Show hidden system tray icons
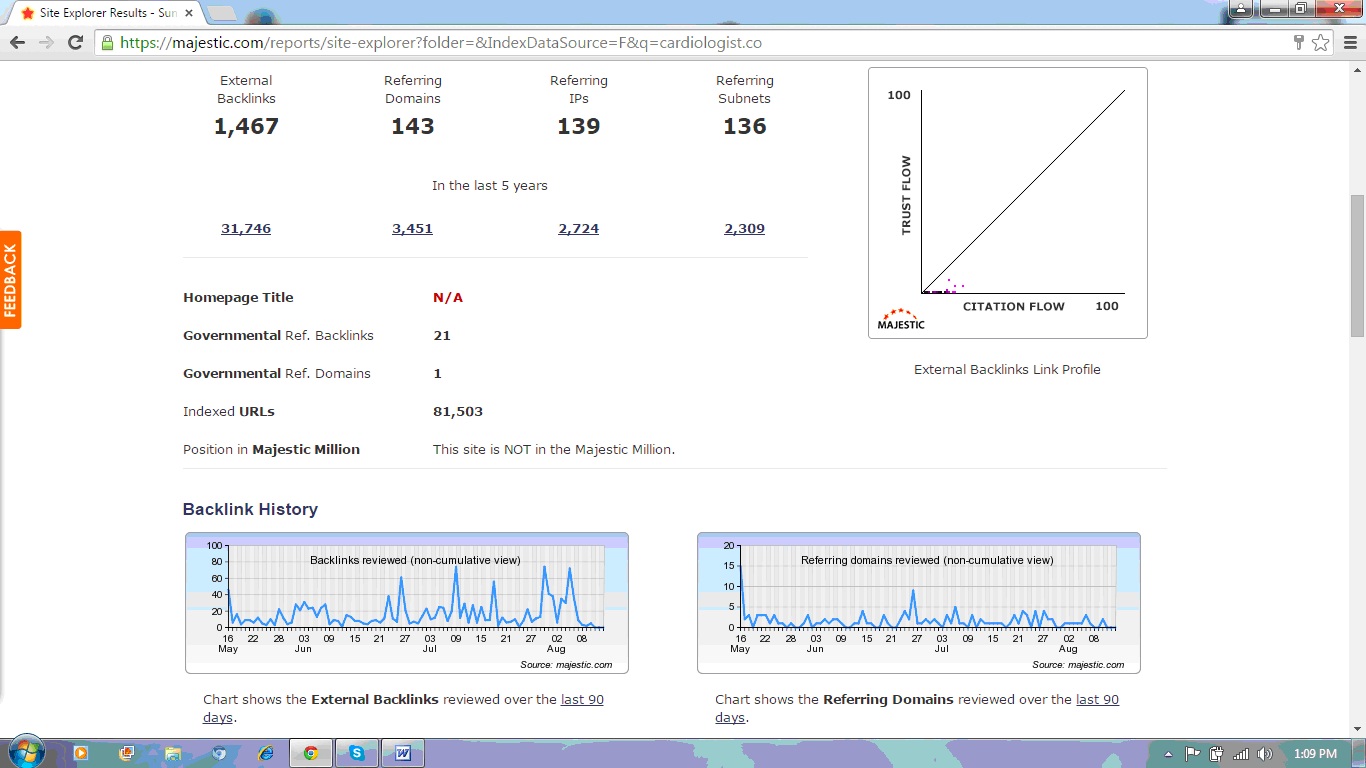 click(1168, 753)
